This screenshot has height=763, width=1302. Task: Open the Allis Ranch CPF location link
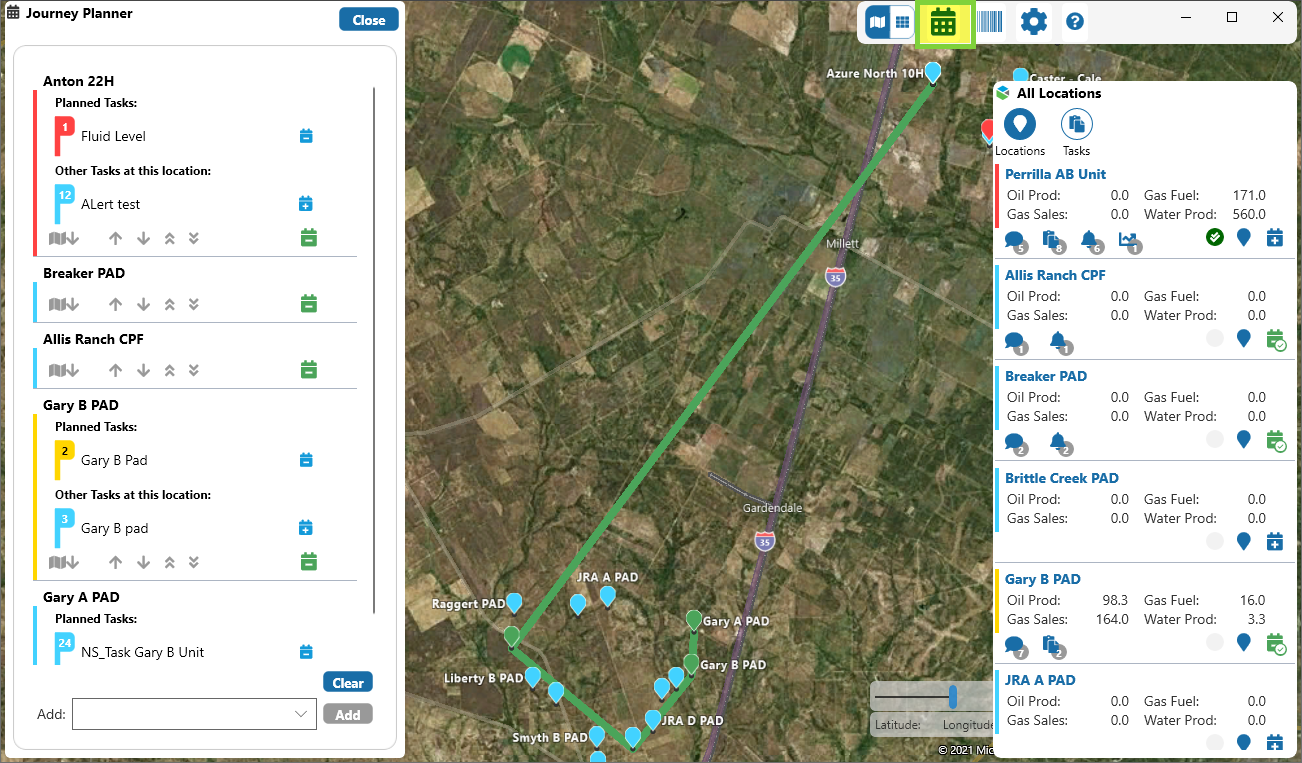pos(1055,275)
